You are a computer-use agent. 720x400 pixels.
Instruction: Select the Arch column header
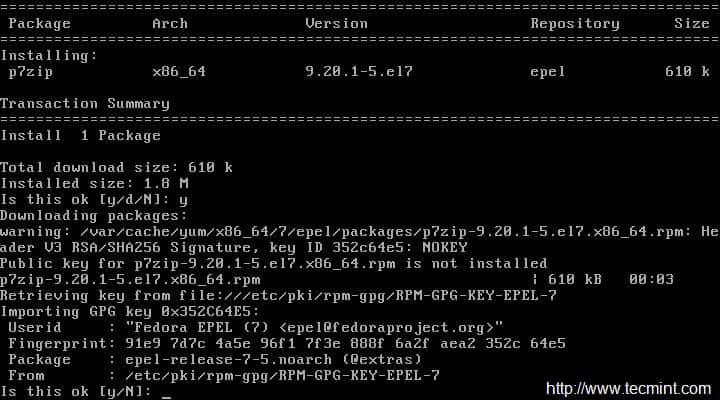[170, 24]
